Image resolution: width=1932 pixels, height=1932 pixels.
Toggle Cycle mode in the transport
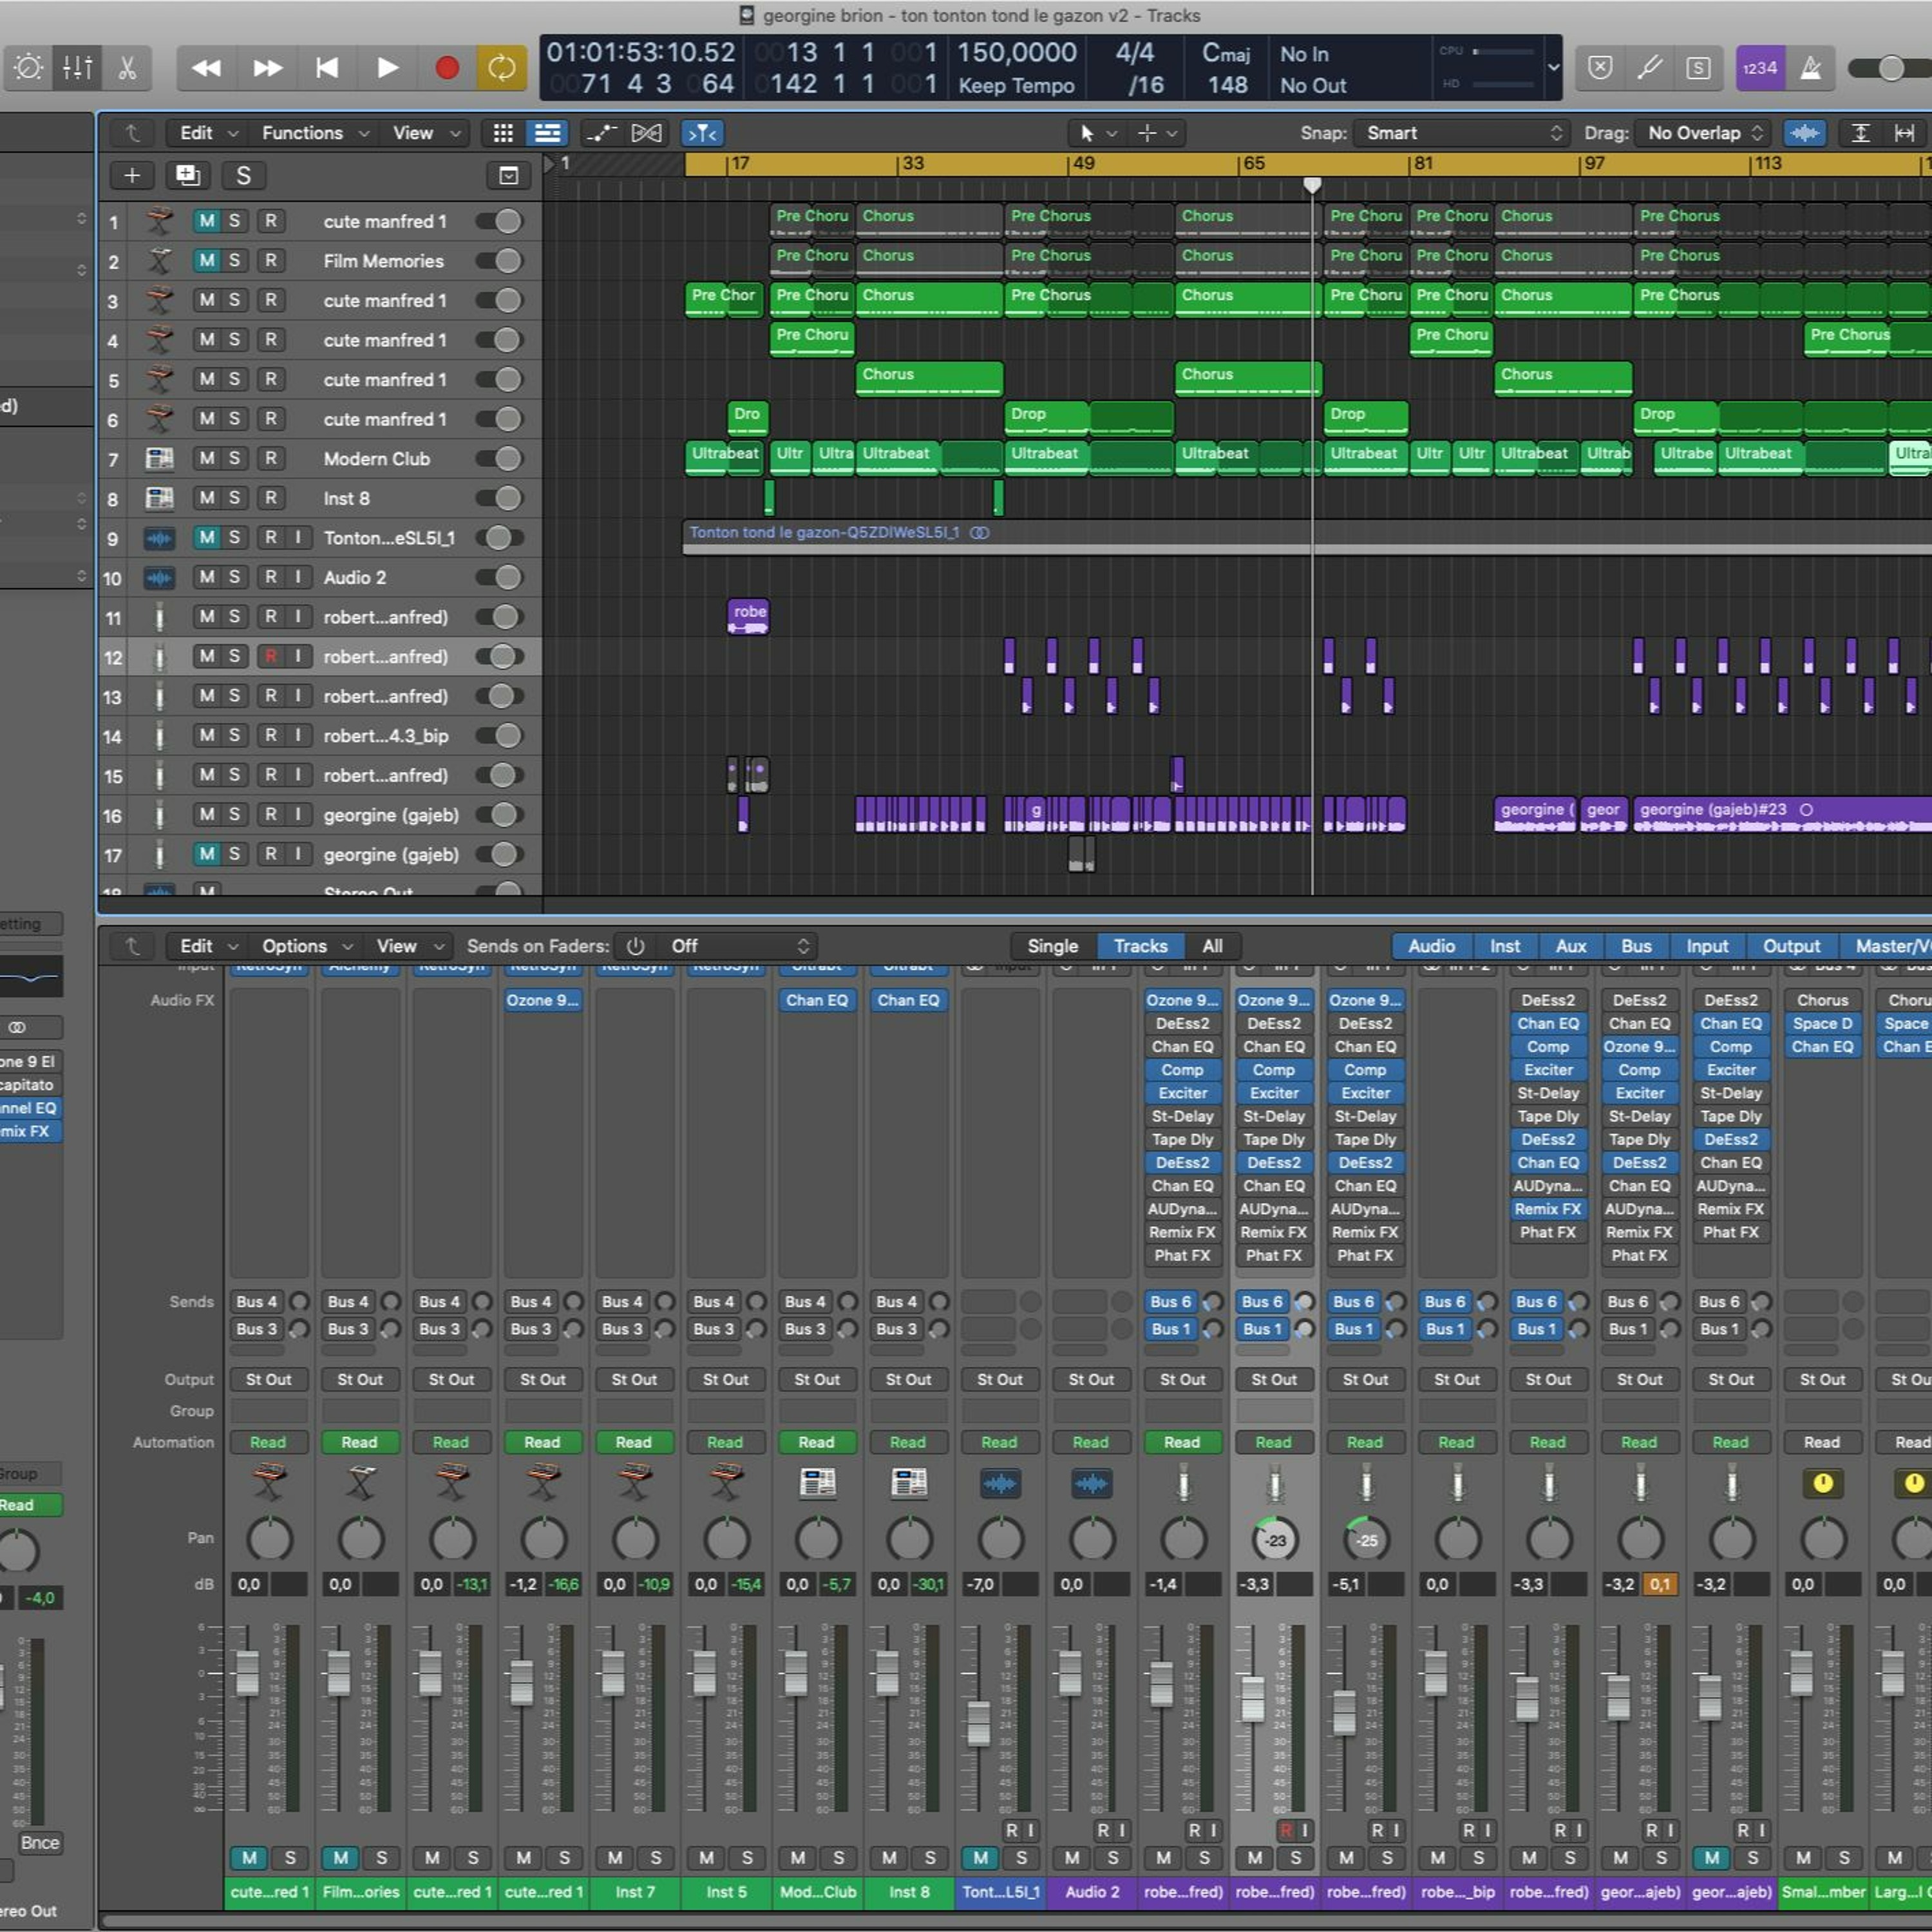pos(501,68)
